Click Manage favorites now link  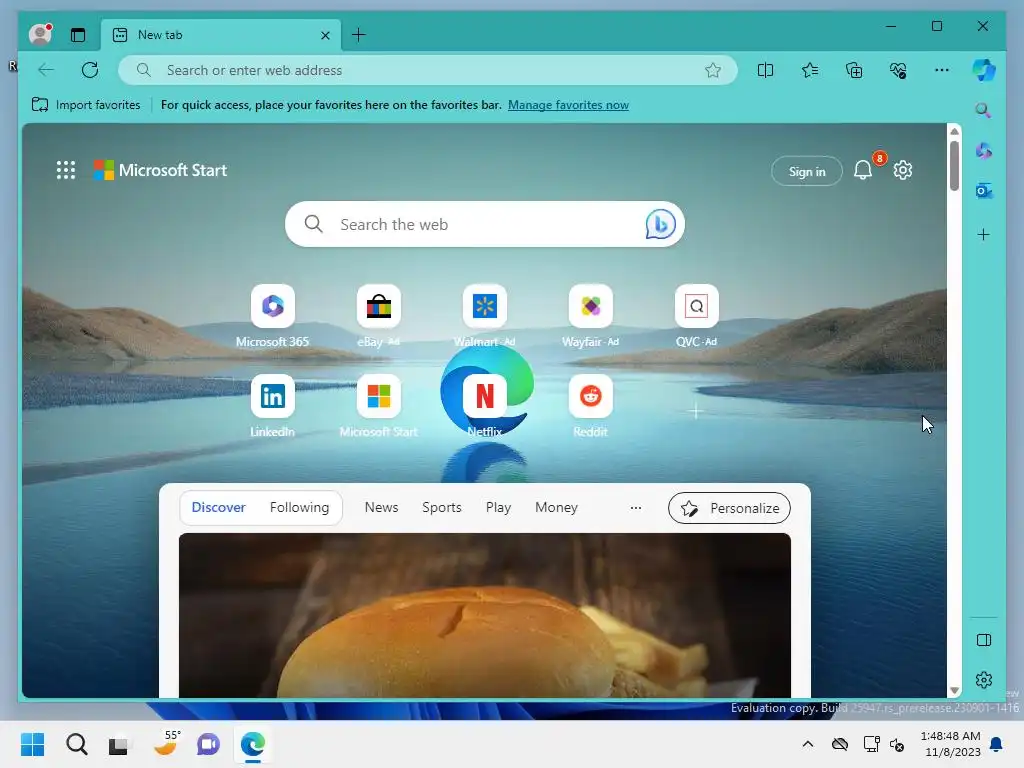click(568, 105)
